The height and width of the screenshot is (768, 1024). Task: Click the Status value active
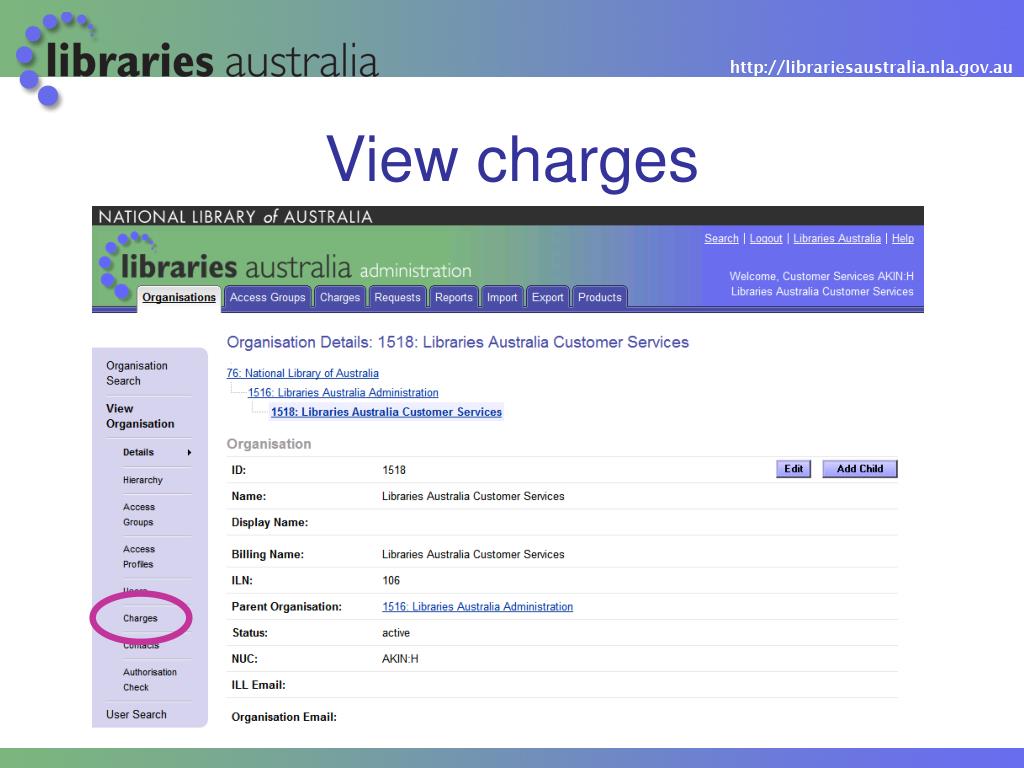pyautogui.click(x=396, y=633)
